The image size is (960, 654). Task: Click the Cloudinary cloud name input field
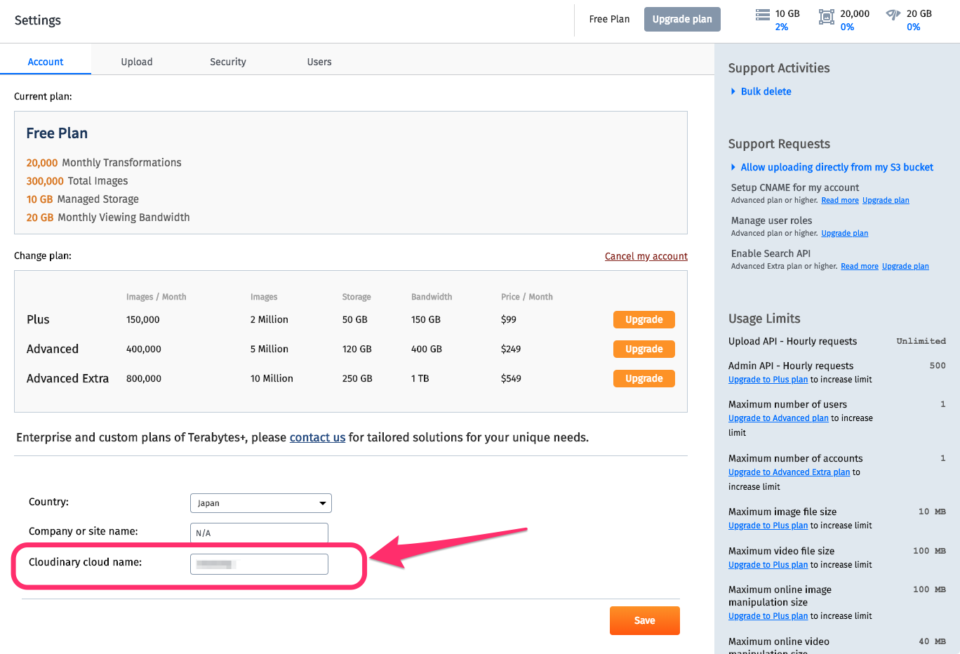tap(259, 563)
